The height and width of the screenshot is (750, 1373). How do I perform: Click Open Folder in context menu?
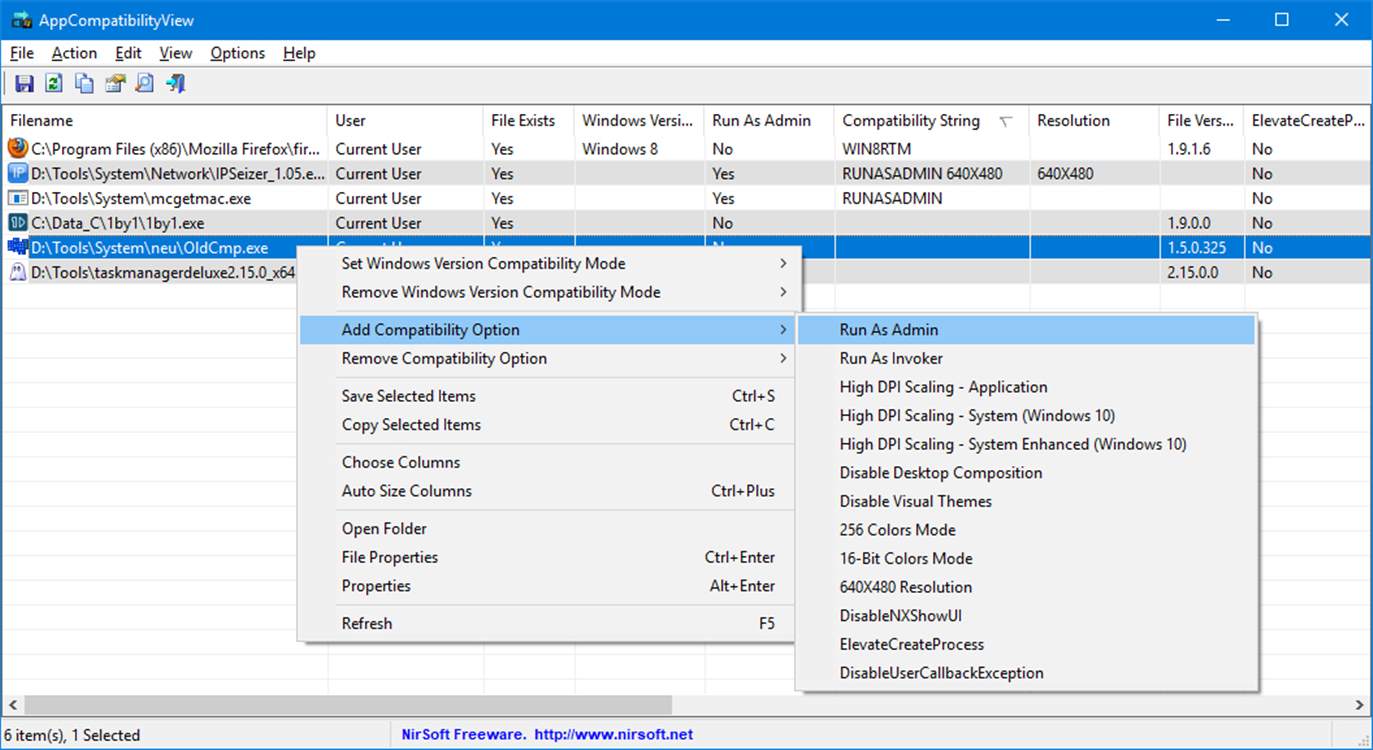[x=548, y=529]
